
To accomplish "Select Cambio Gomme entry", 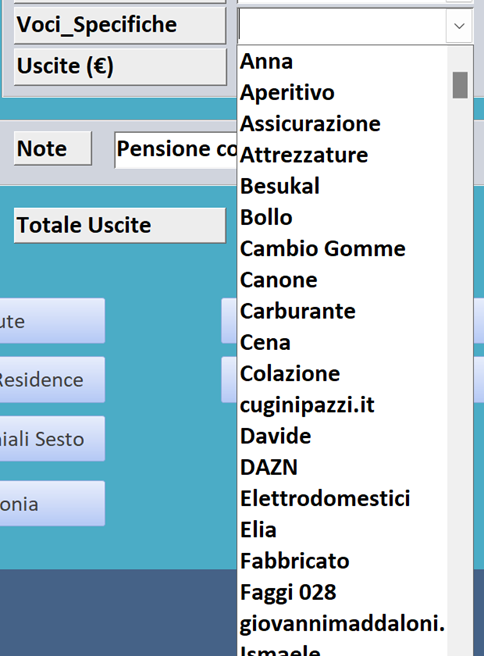I will 342,249.
